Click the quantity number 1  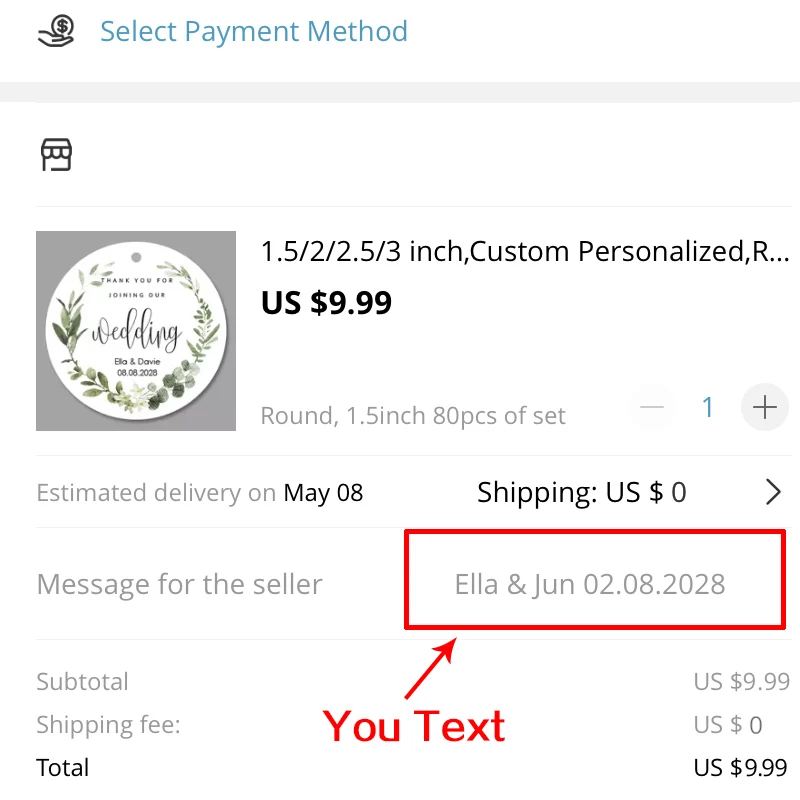tap(708, 407)
